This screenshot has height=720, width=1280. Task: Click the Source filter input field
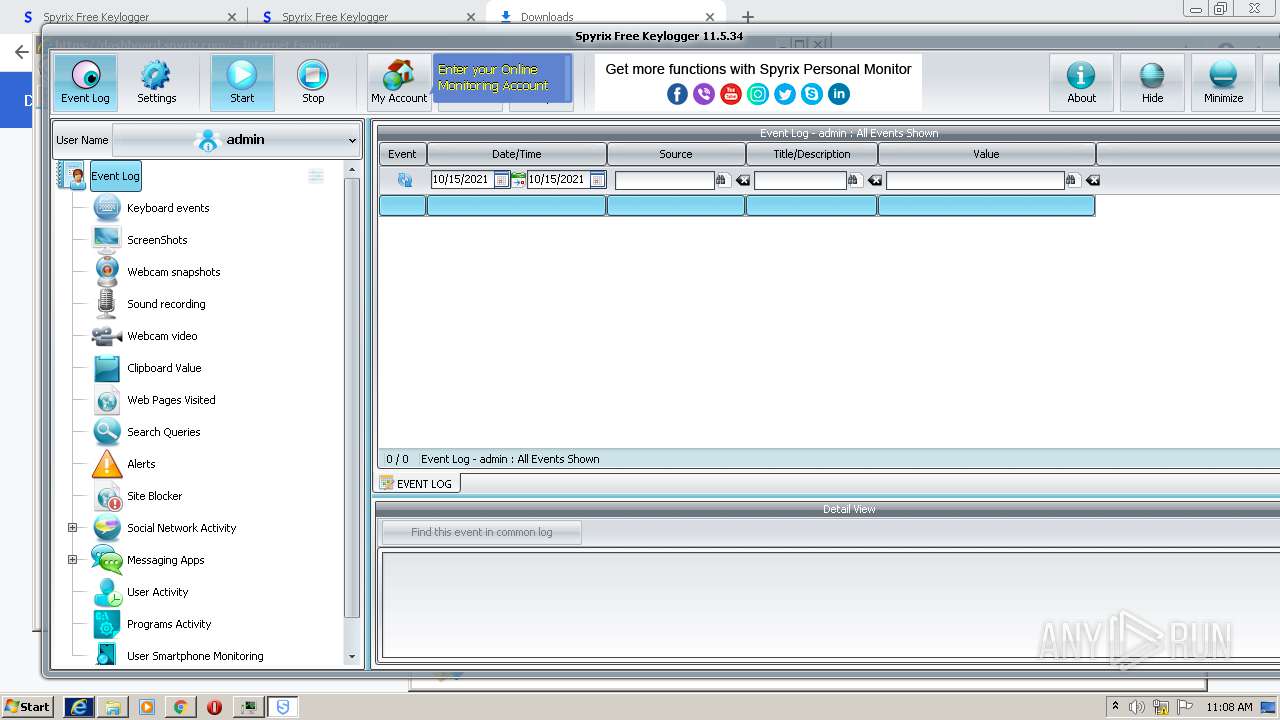coord(664,180)
